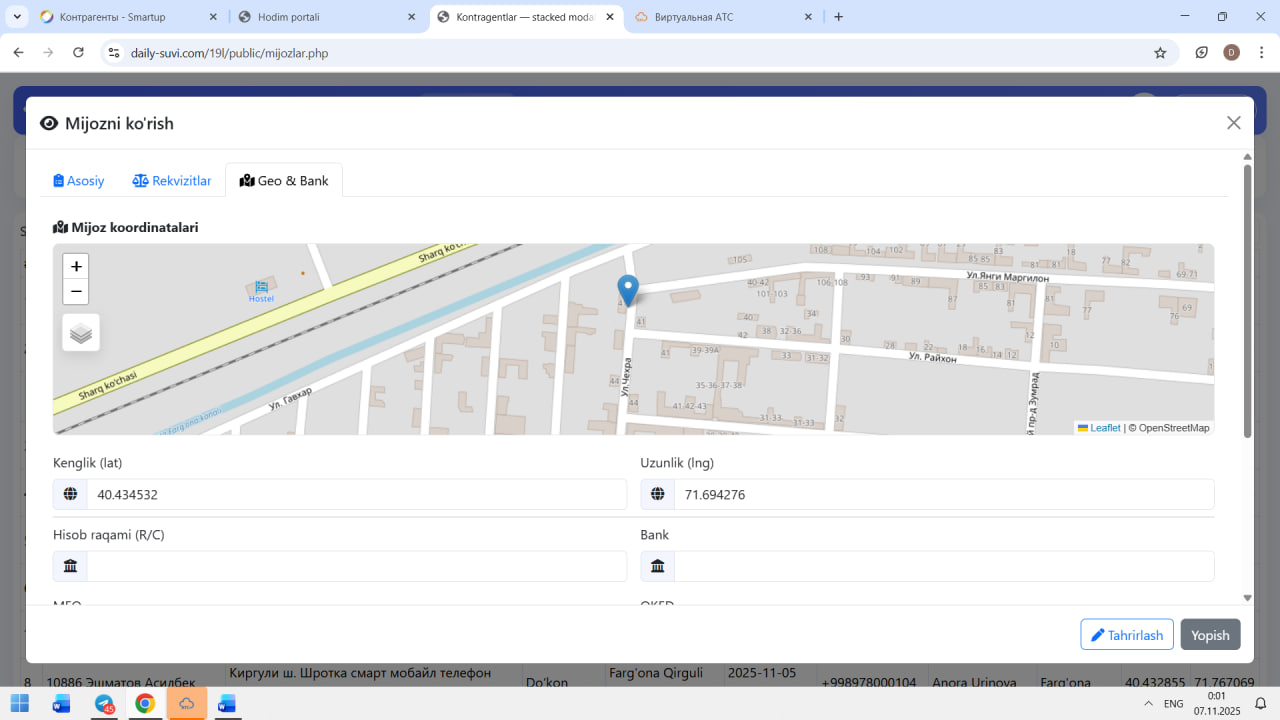Show hidden system tray icons
Viewport: 1280px width, 720px height.
pos(1147,704)
